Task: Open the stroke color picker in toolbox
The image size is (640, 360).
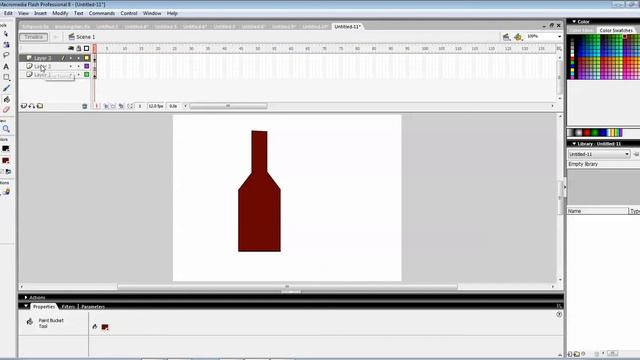Action: pos(6,149)
